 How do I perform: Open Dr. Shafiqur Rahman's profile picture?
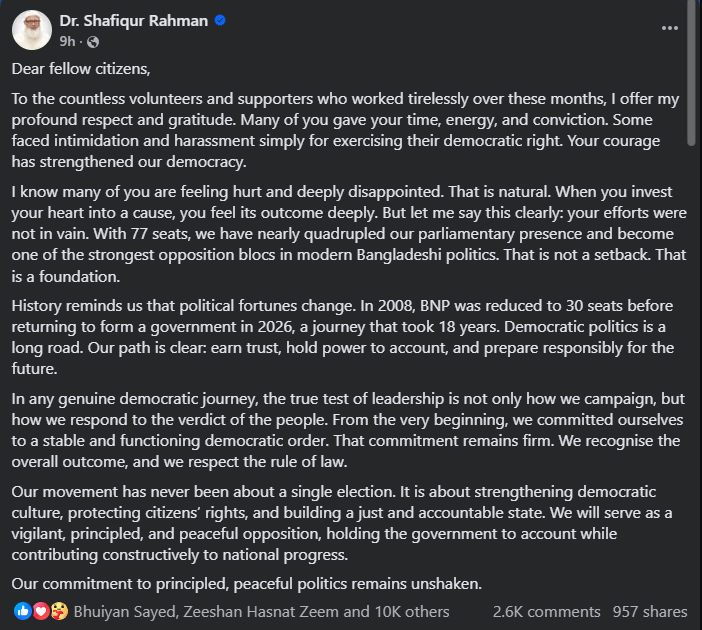[x=32, y=30]
